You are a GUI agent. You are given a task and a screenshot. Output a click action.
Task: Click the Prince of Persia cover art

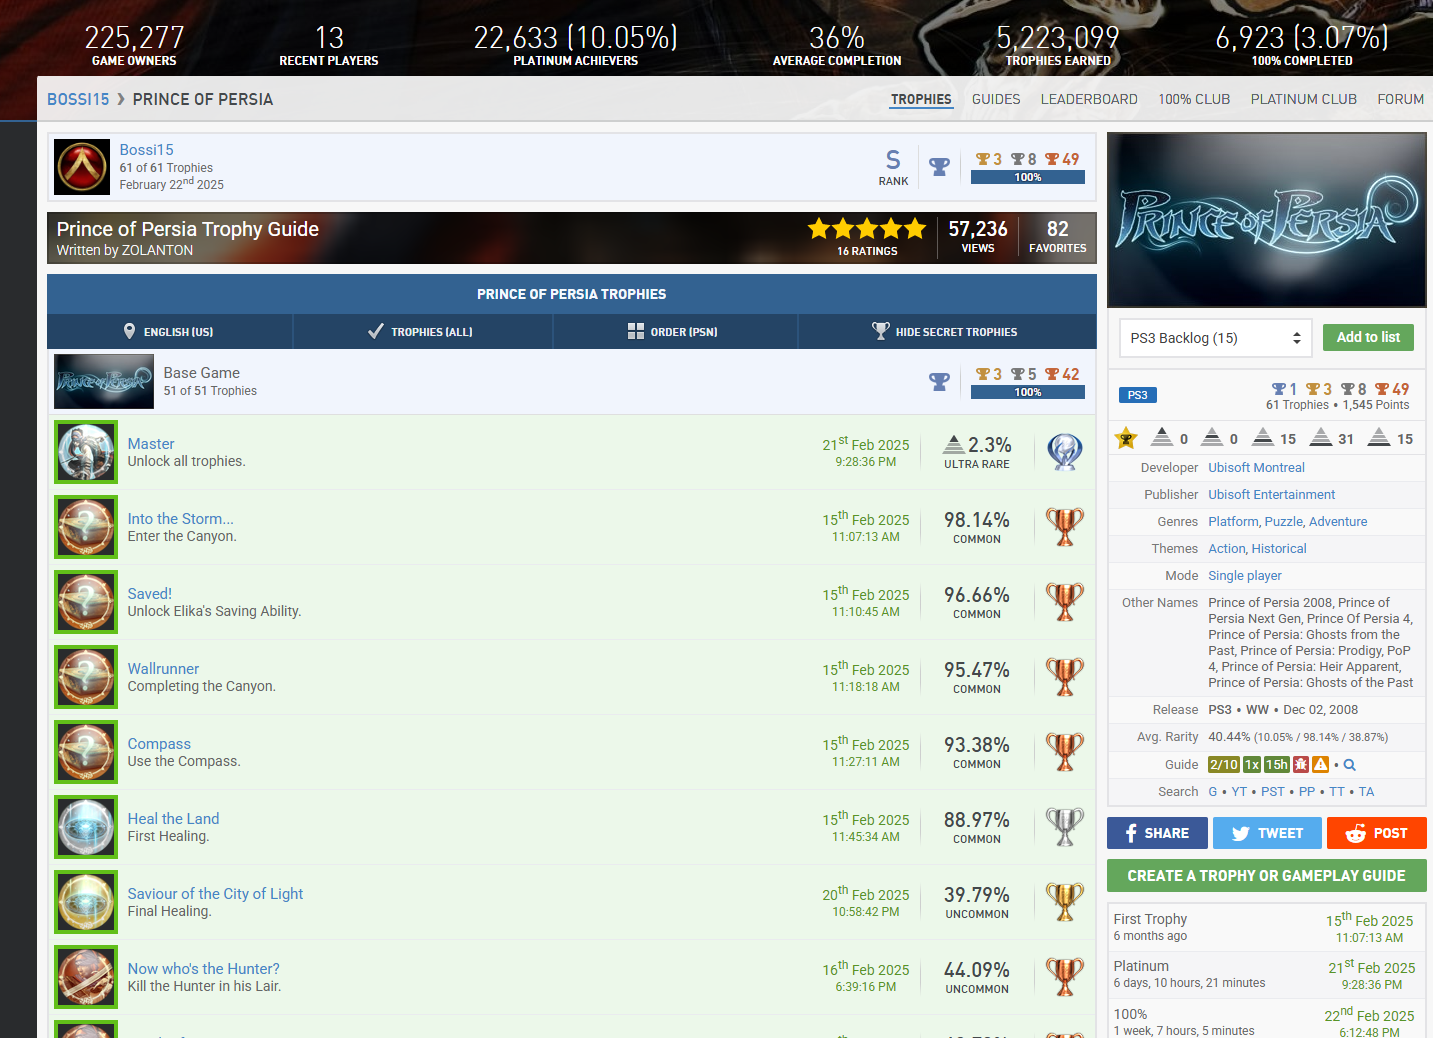1267,220
